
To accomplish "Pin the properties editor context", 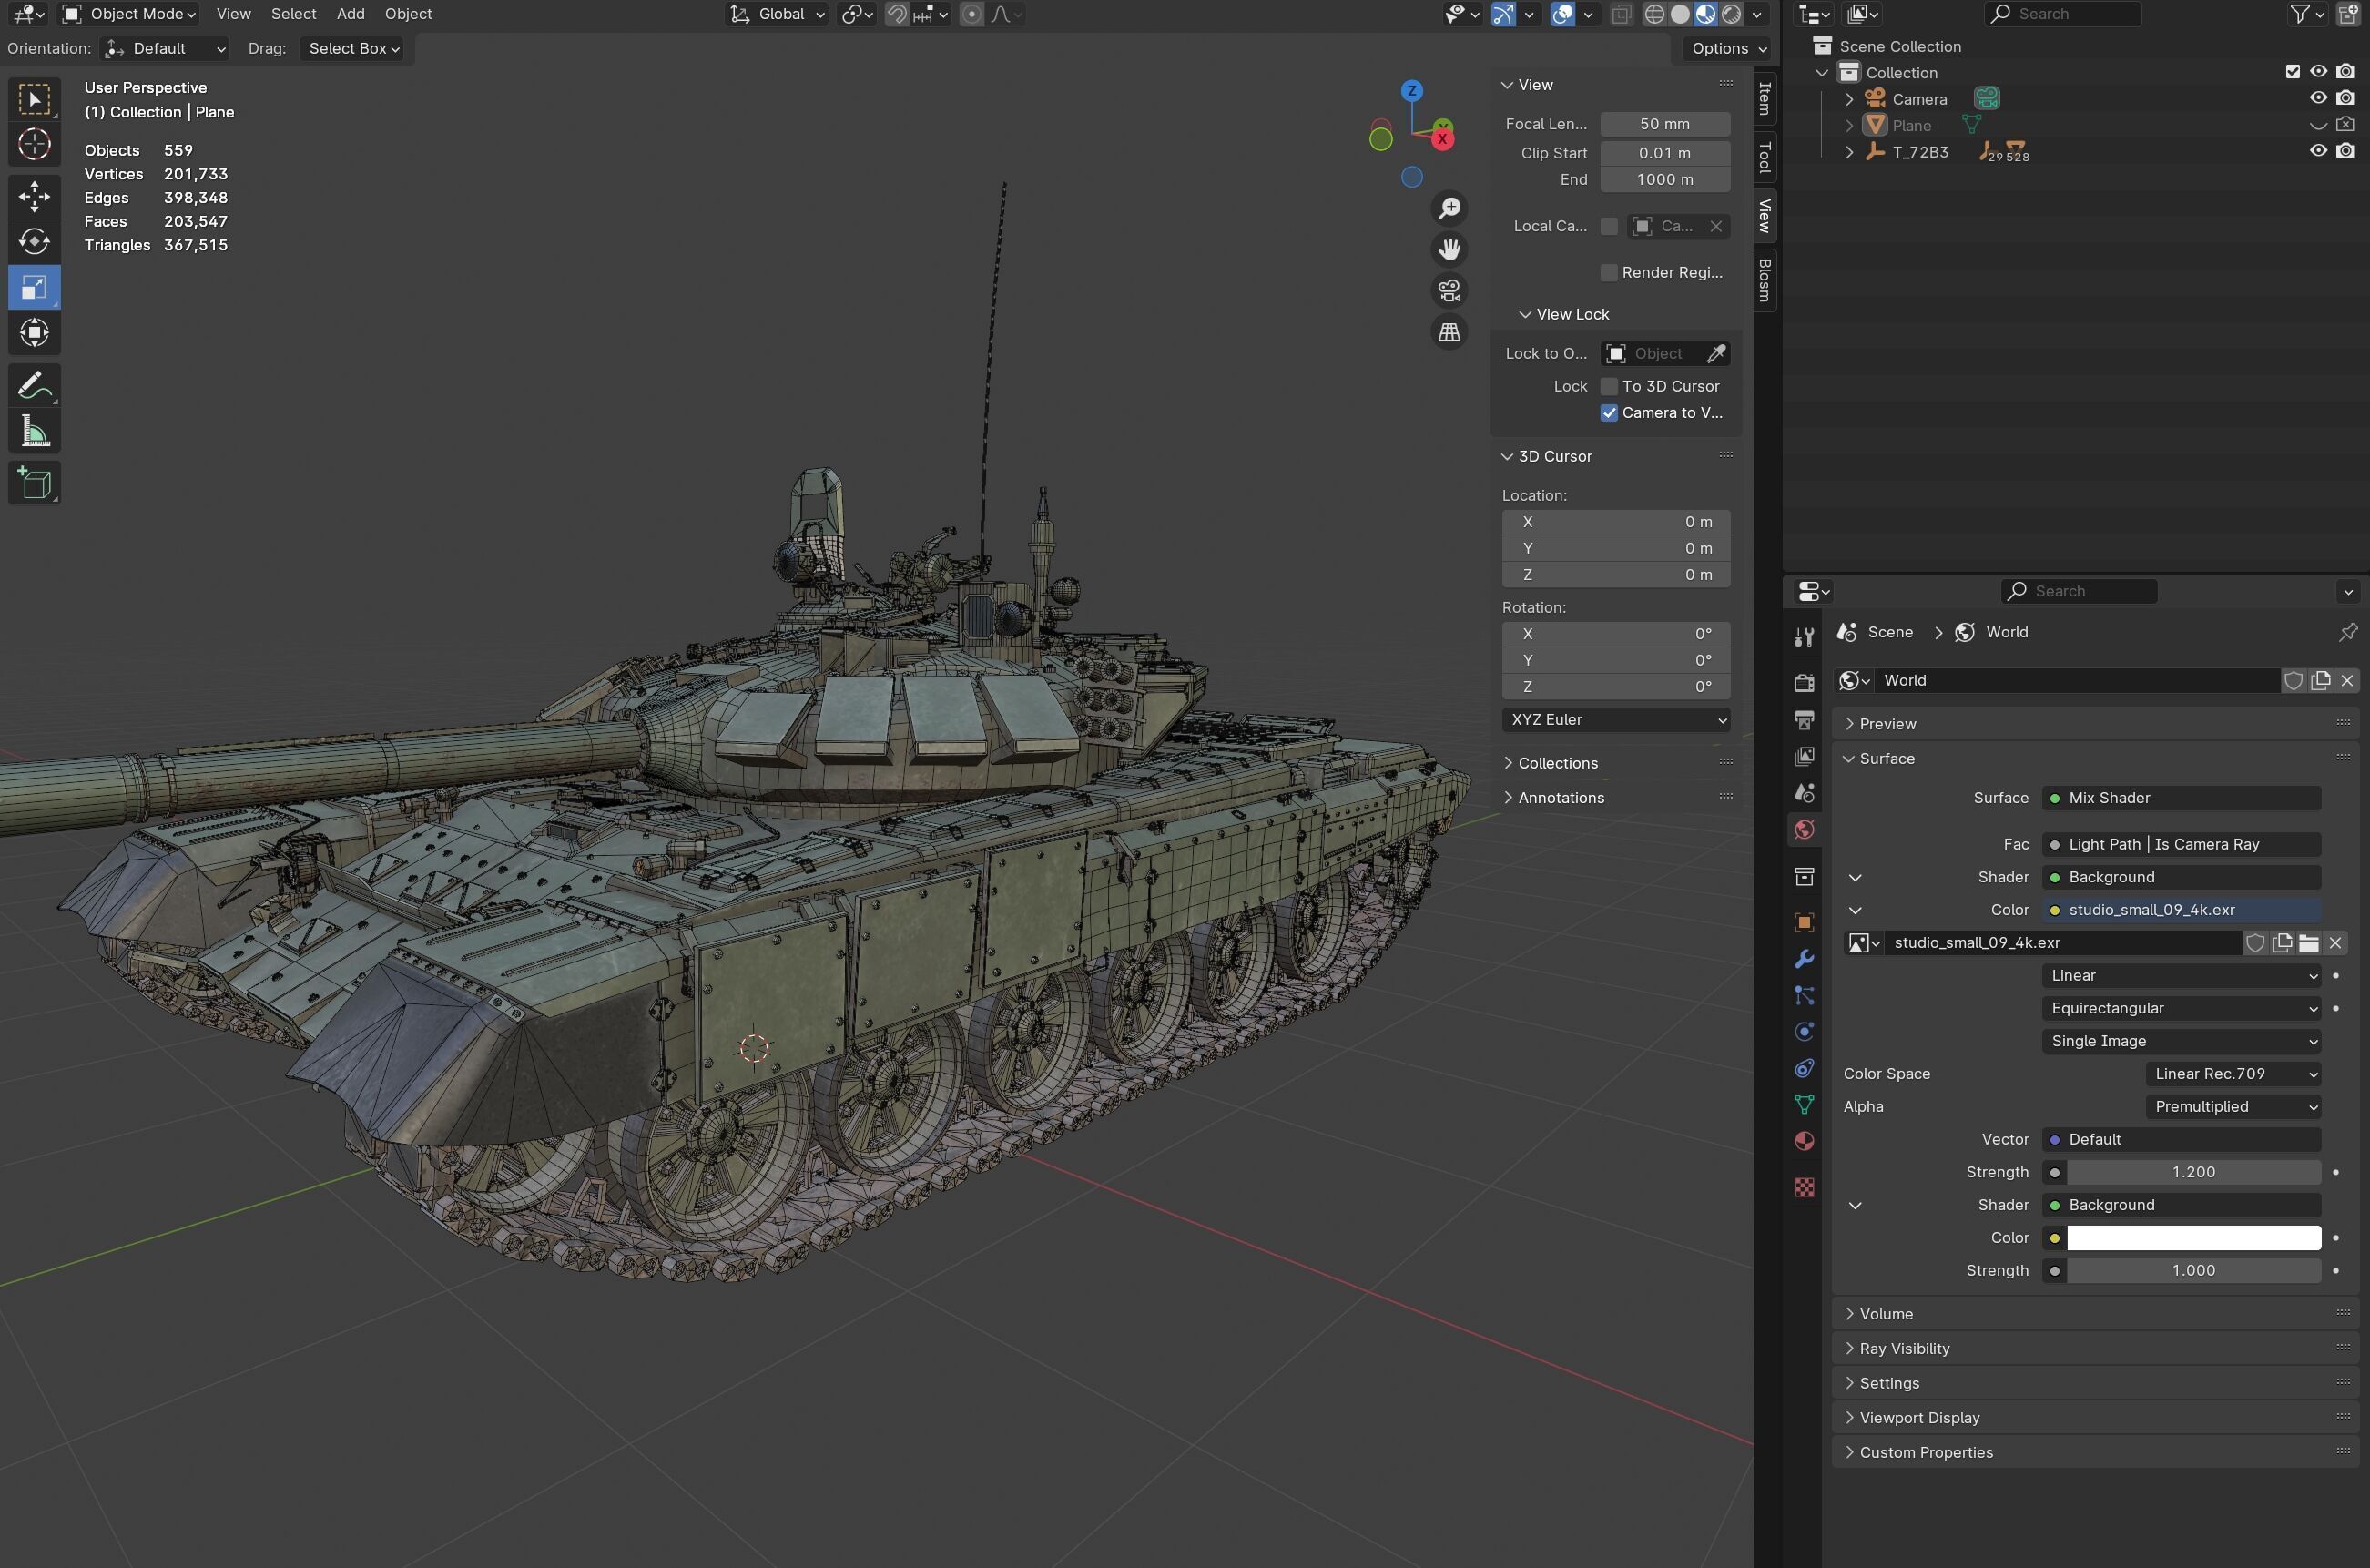I will coord(2347,632).
